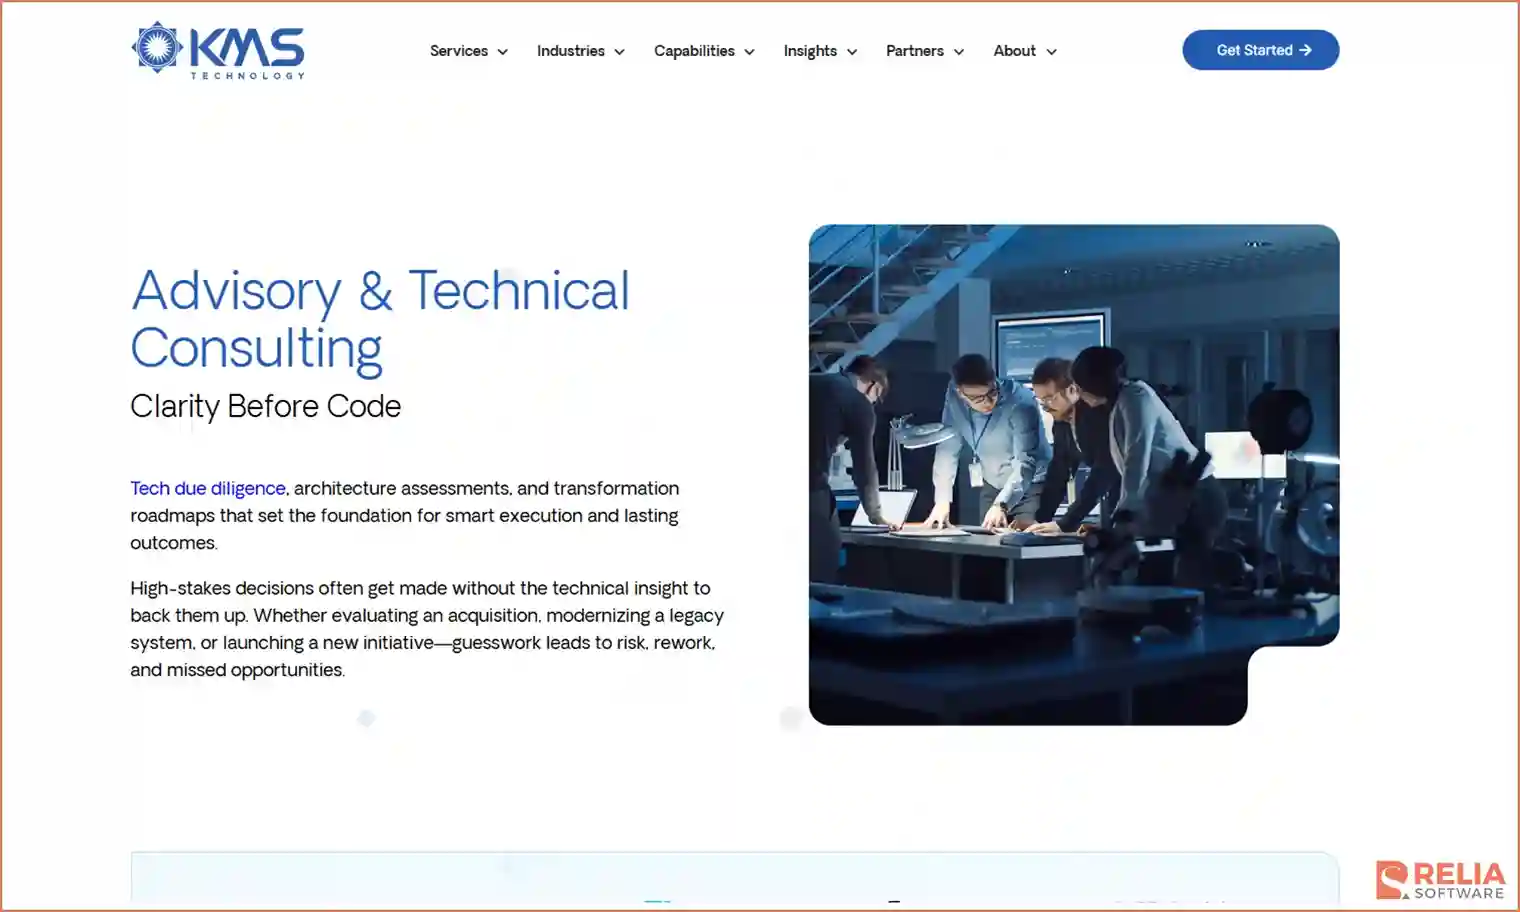Expand the Insights chevron arrow
The height and width of the screenshot is (912, 1520).
pos(852,52)
